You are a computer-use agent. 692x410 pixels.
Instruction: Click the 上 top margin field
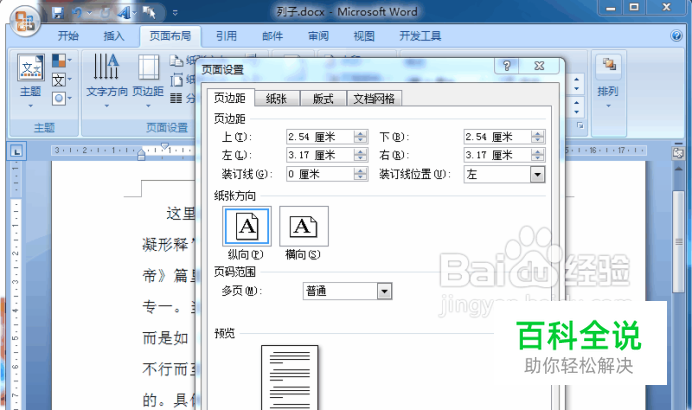coord(320,137)
